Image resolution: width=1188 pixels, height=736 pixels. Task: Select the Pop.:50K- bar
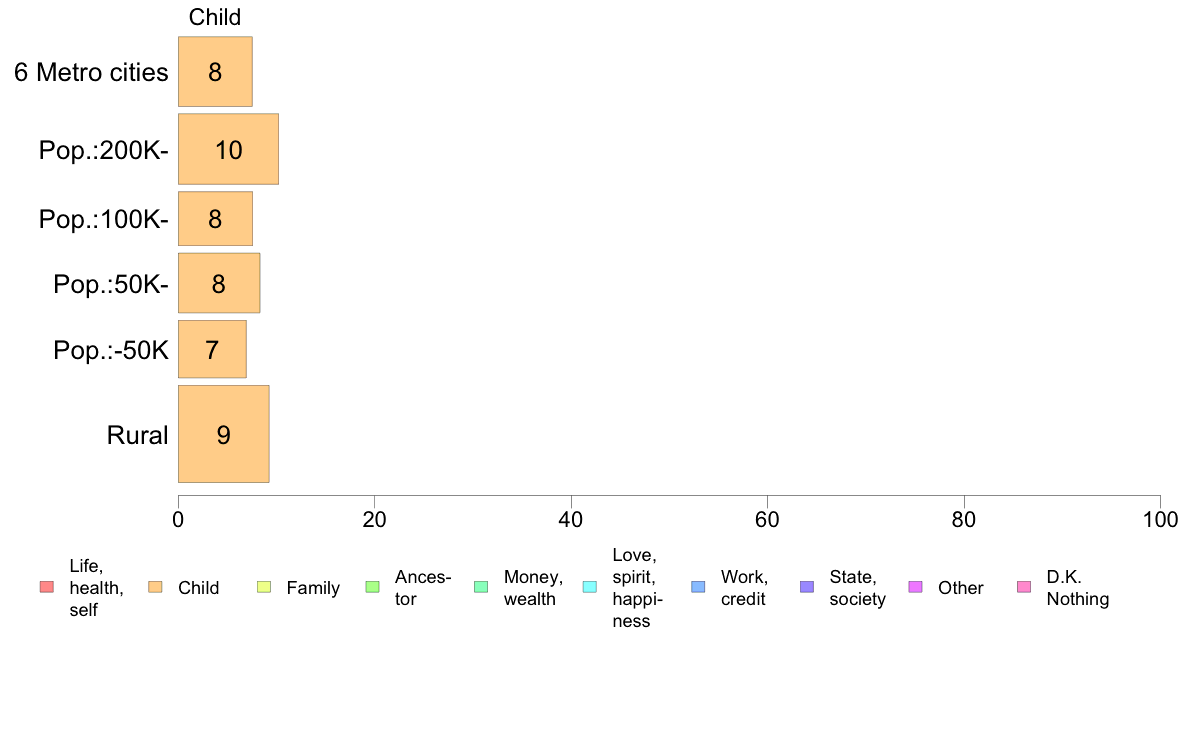click(x=219, y=283)
